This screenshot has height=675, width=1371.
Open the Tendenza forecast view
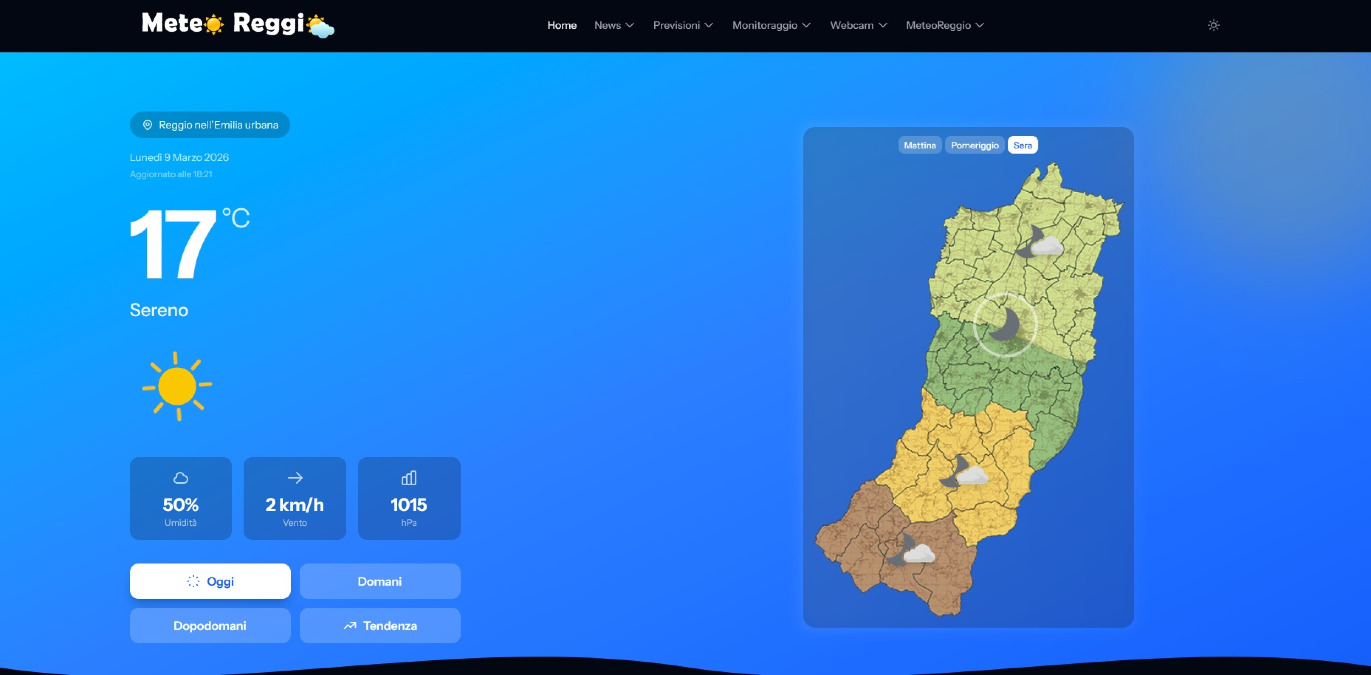[380, 626]
